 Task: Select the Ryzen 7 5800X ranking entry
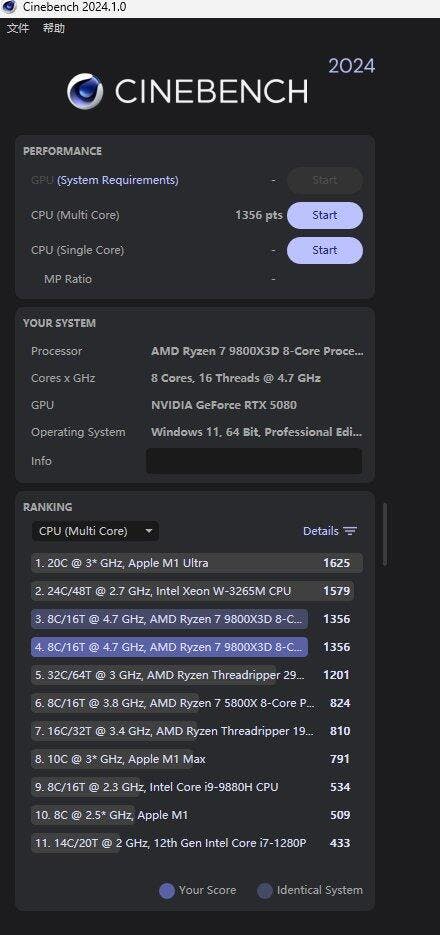[197, 703]
